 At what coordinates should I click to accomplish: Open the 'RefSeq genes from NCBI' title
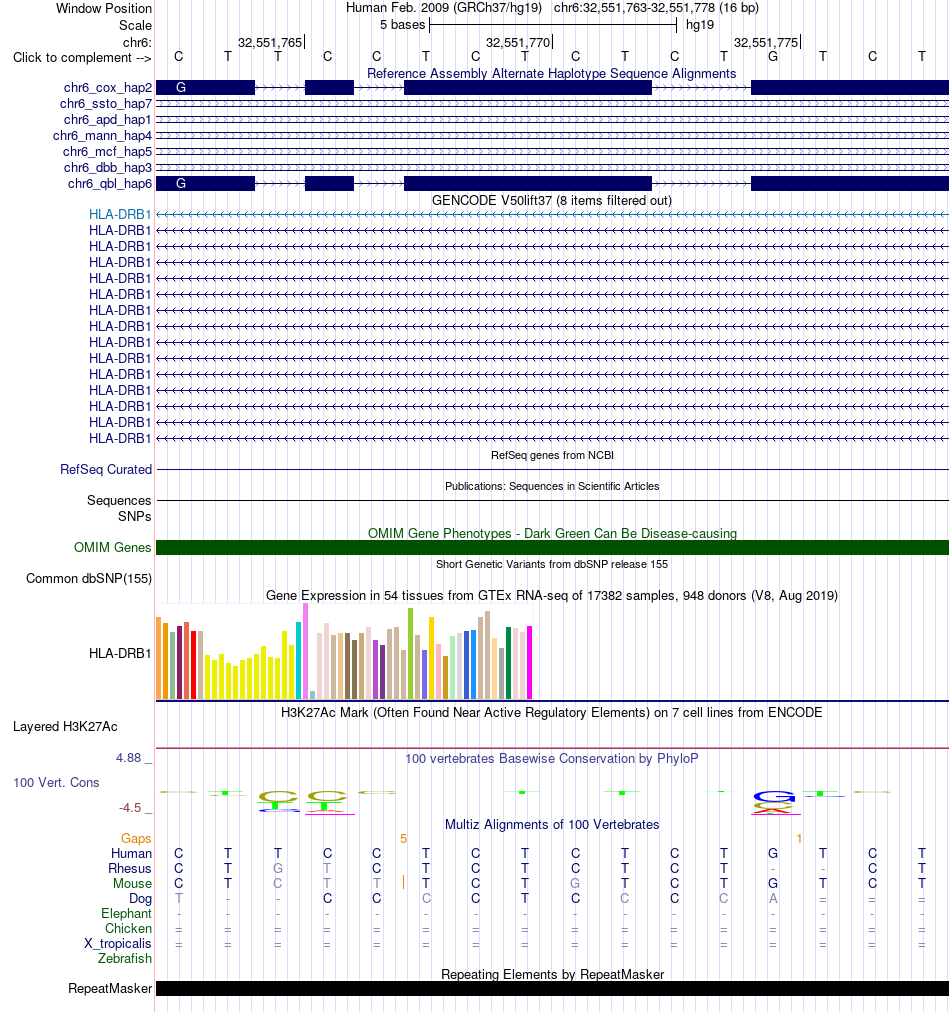click(x=552, y=456)
